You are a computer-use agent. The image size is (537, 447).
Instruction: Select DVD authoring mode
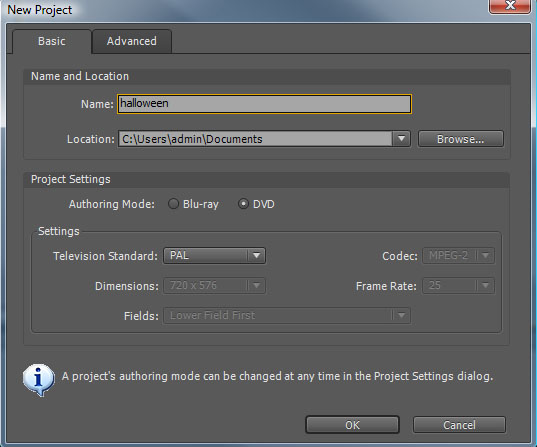243,204
